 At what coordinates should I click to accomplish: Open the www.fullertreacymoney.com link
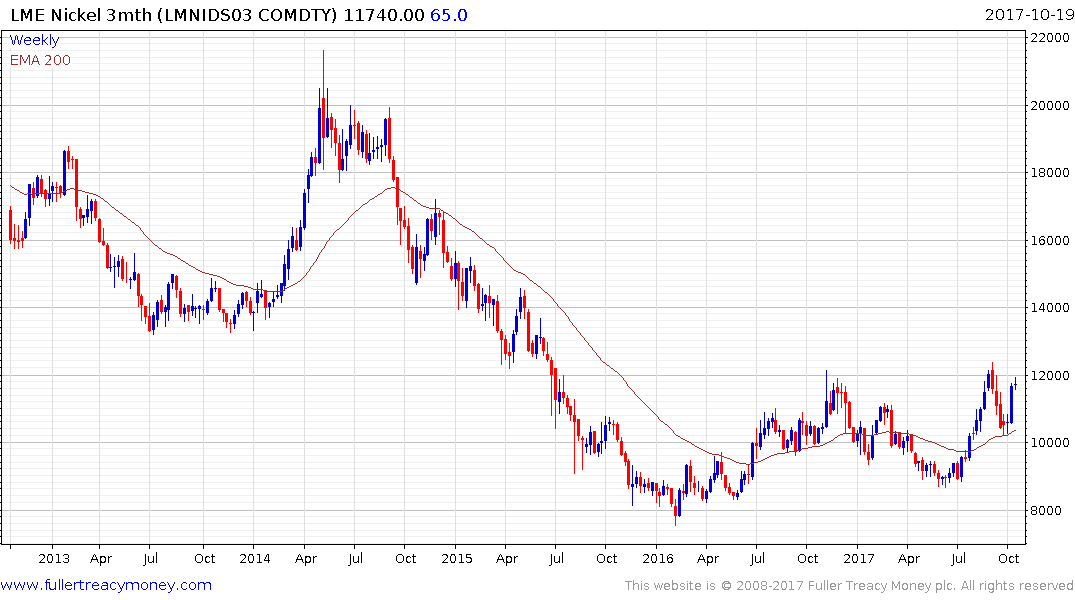point(106,585)
